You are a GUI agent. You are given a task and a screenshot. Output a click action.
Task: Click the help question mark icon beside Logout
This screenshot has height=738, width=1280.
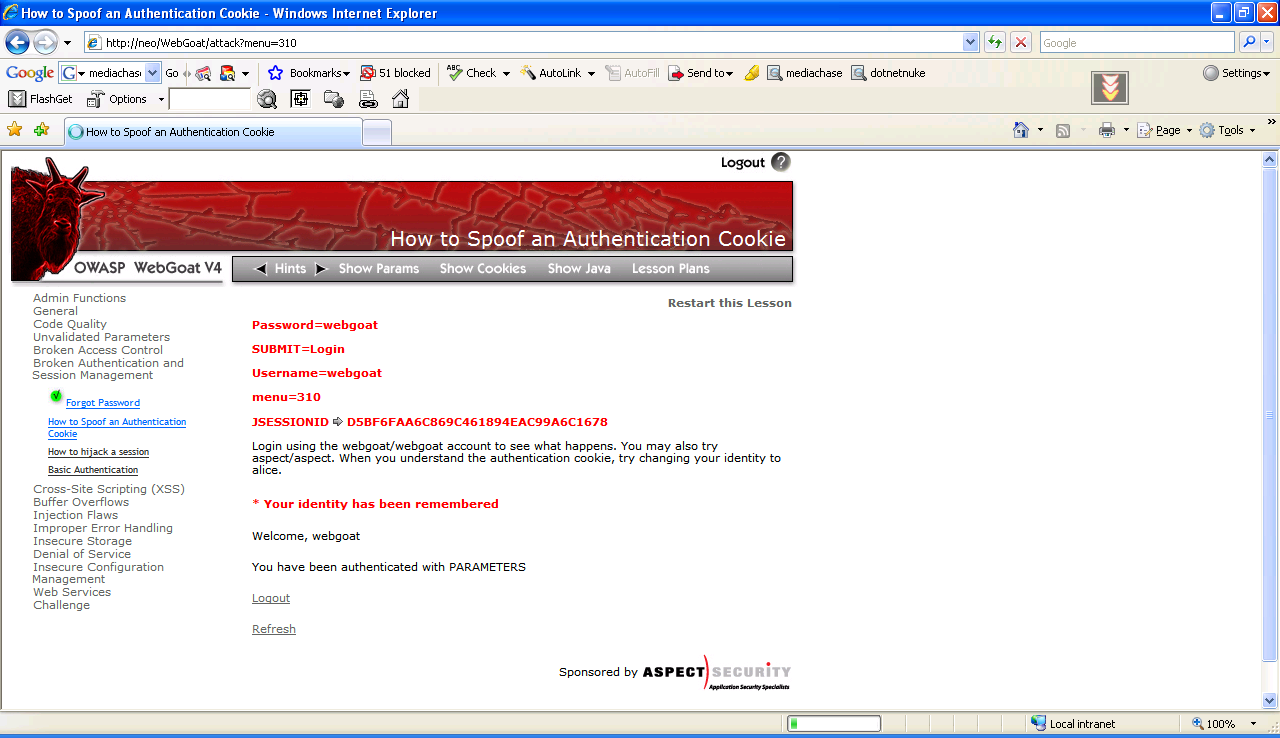[781, 162]
